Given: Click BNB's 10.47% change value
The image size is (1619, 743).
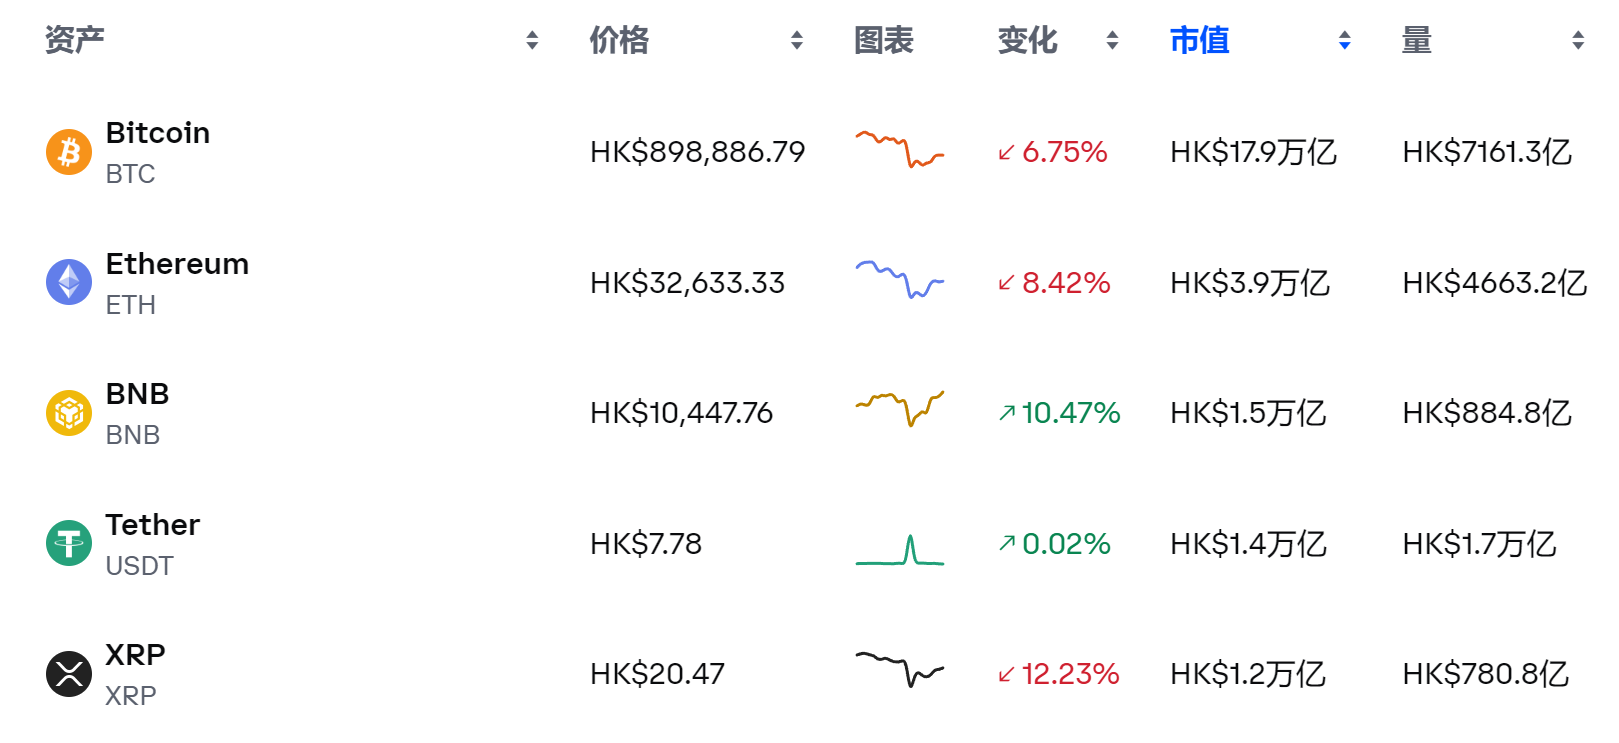Looking at the screenshot, I should (1070, 413).
